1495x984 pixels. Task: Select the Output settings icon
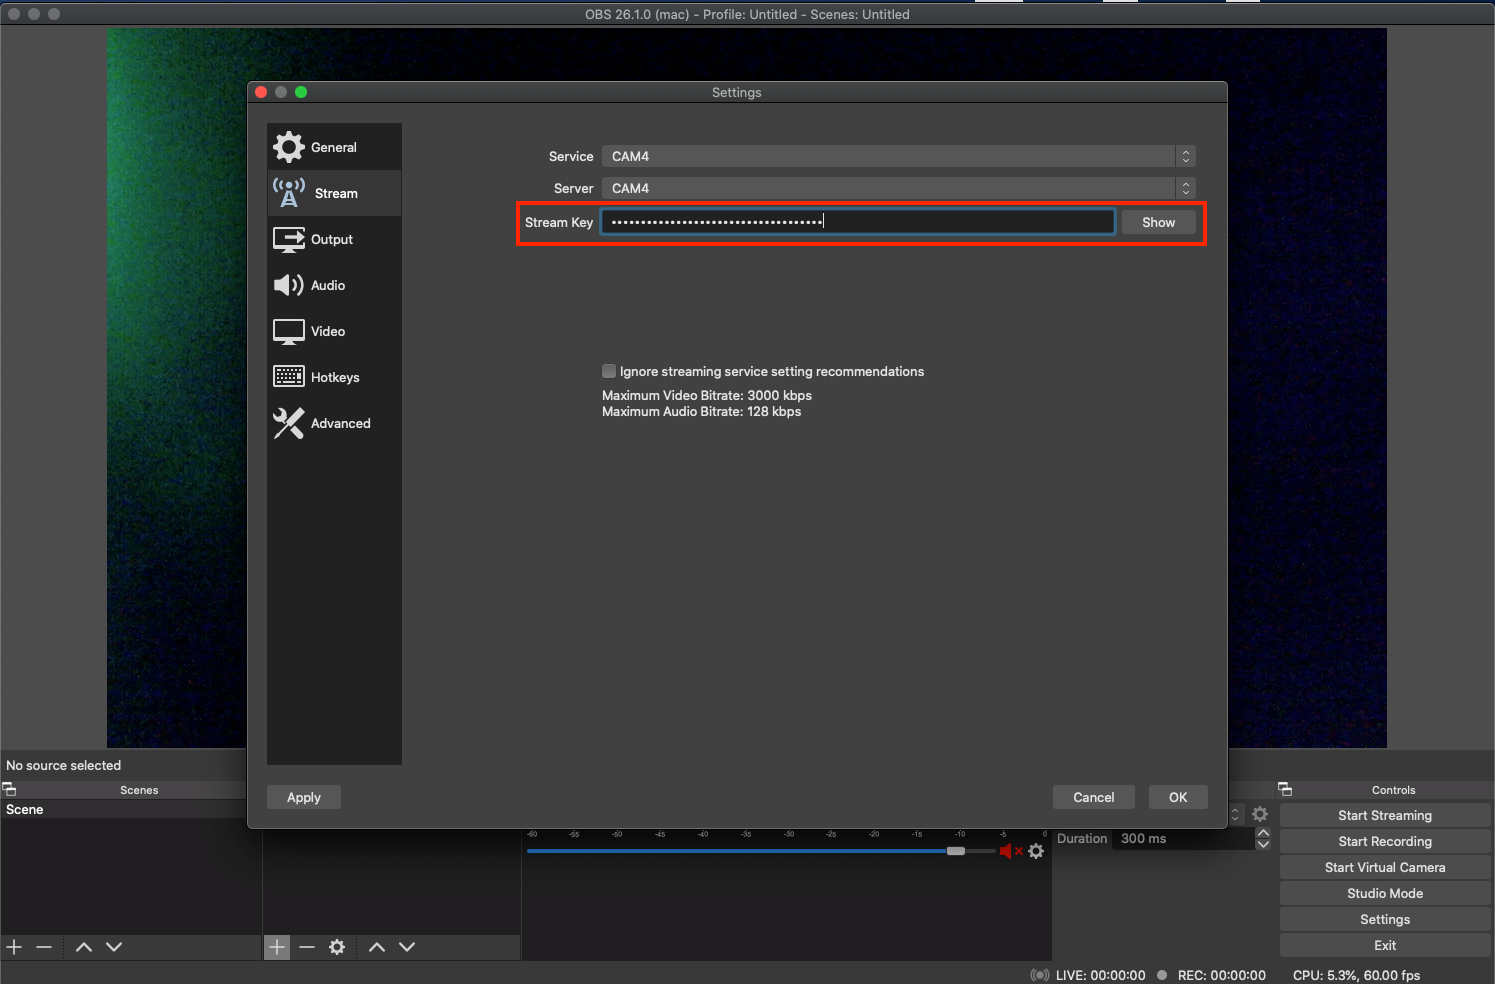[x=289, y=240]
